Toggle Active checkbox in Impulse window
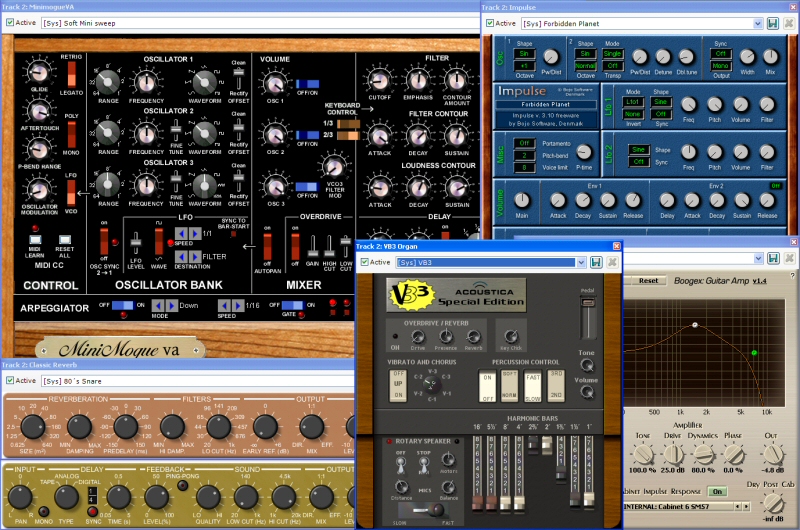800x530 pixels. coord(490,23)
